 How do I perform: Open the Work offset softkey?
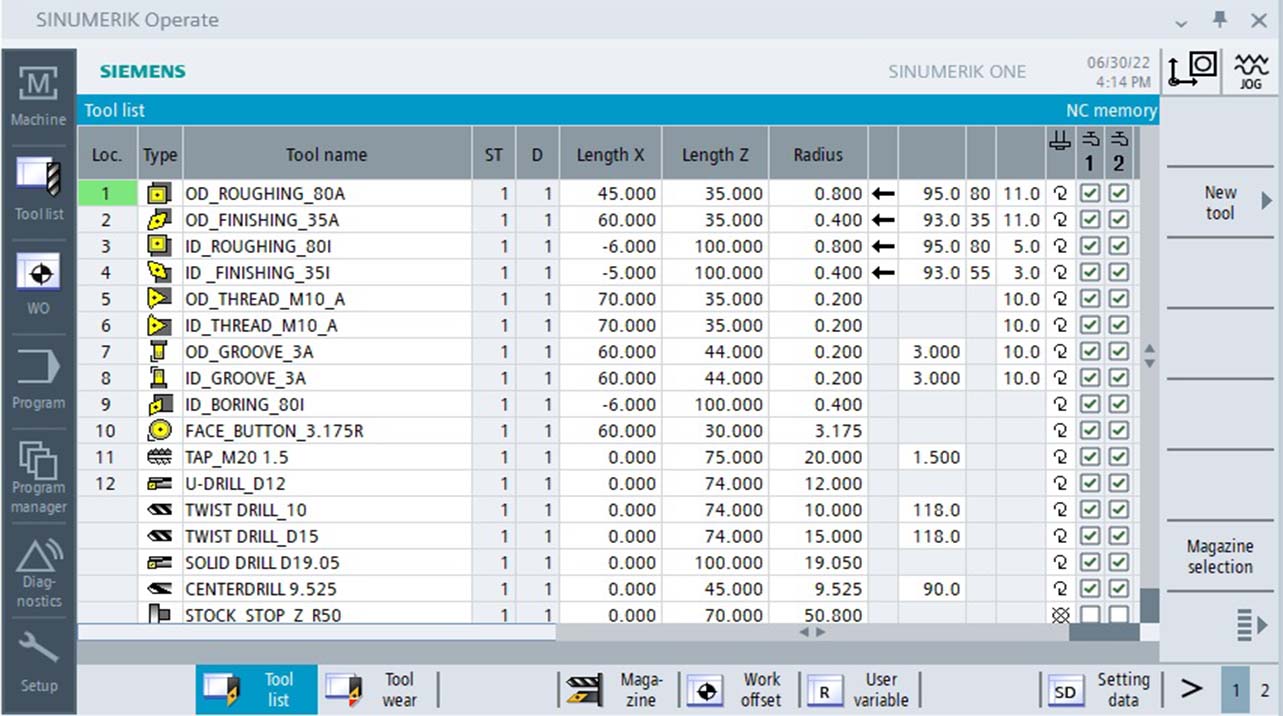point(738,690)
